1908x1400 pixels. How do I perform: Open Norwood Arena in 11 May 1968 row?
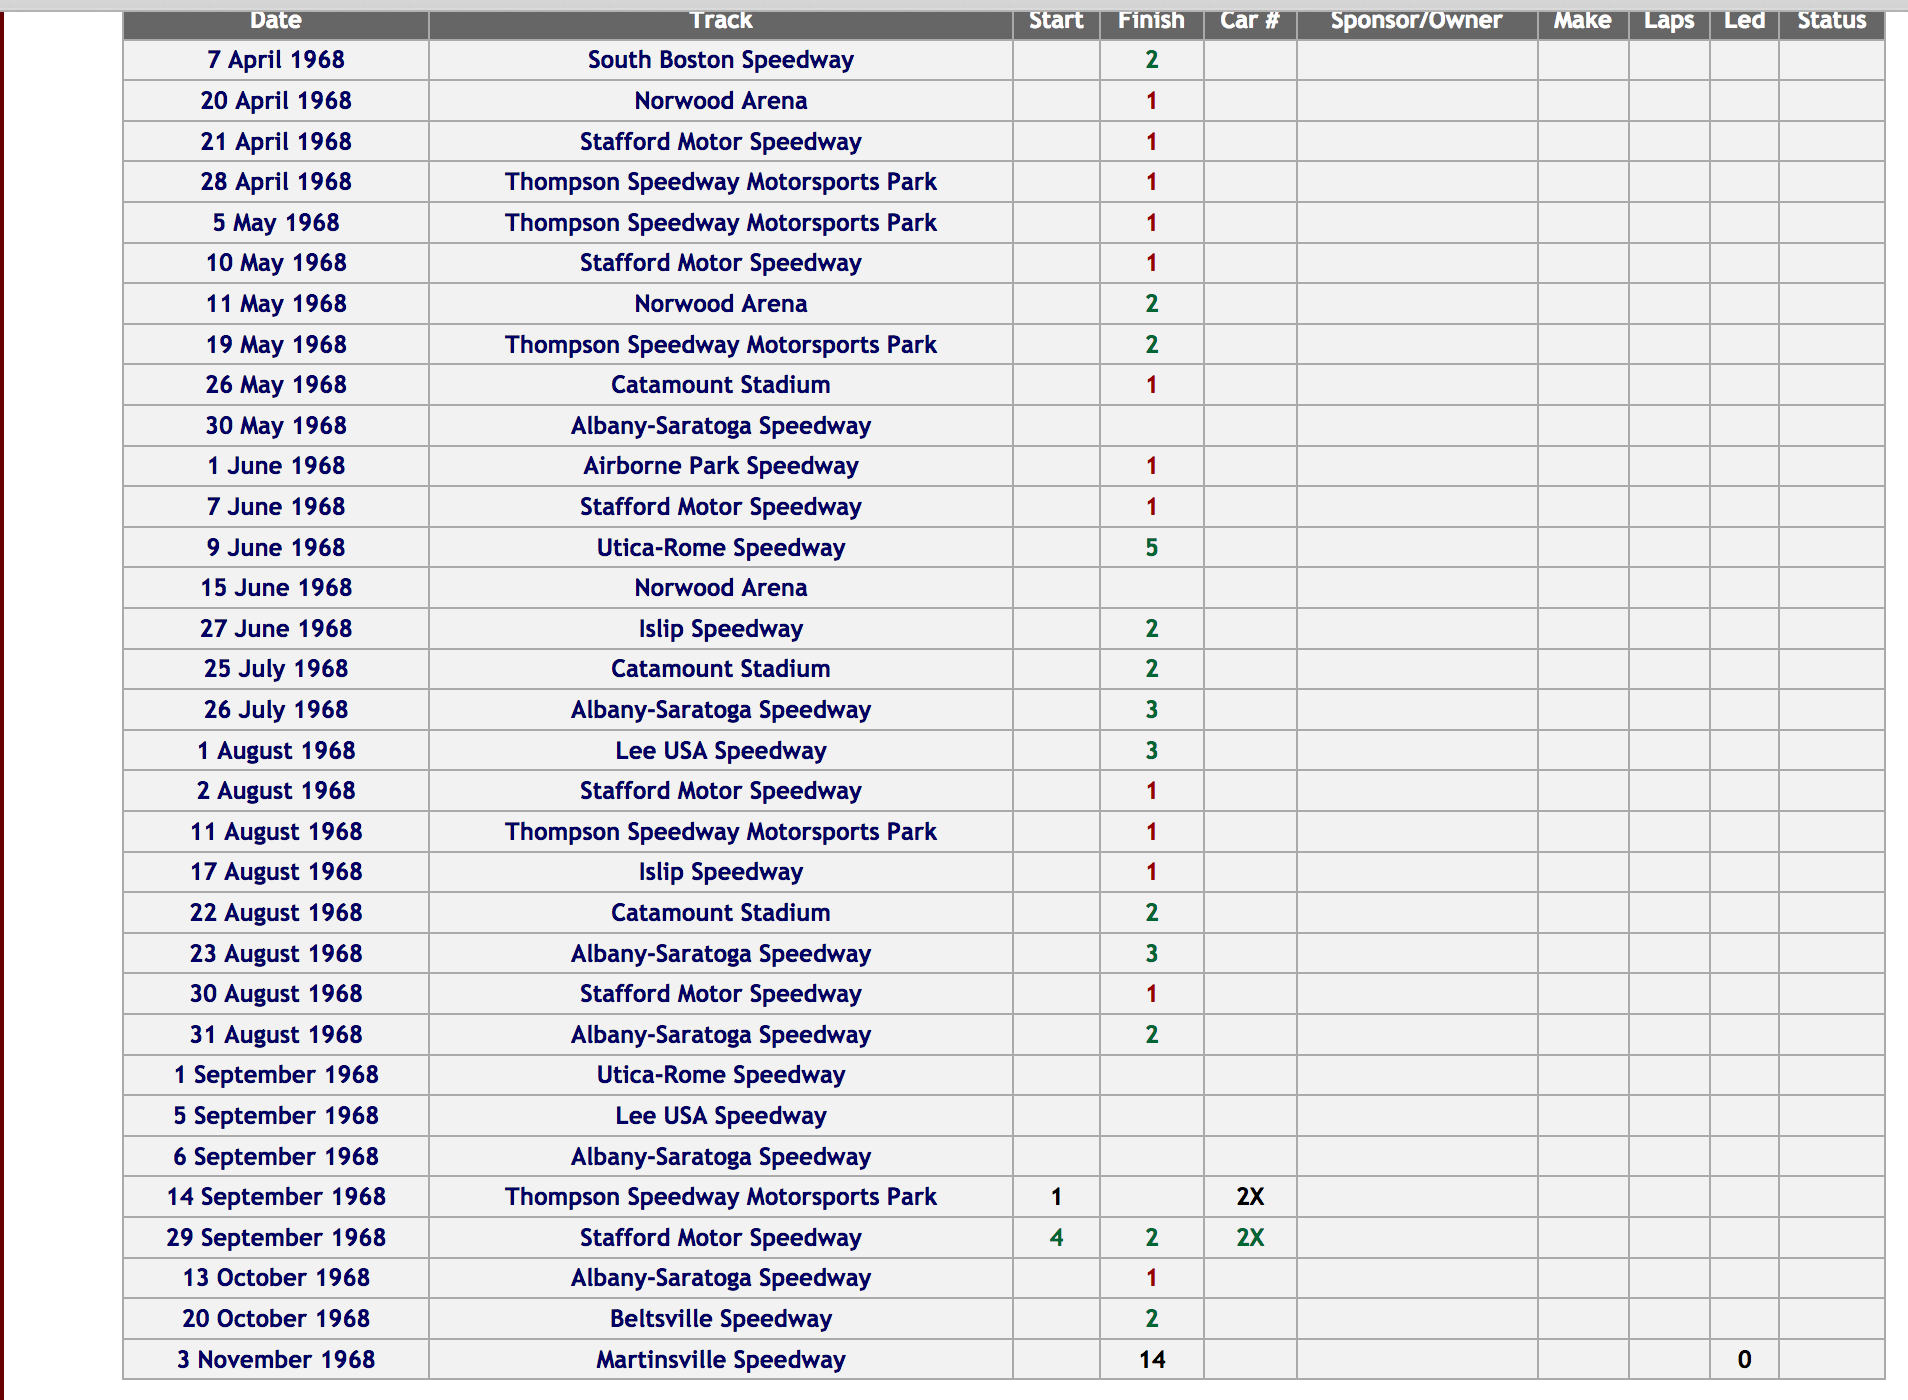tap(720, 304)
